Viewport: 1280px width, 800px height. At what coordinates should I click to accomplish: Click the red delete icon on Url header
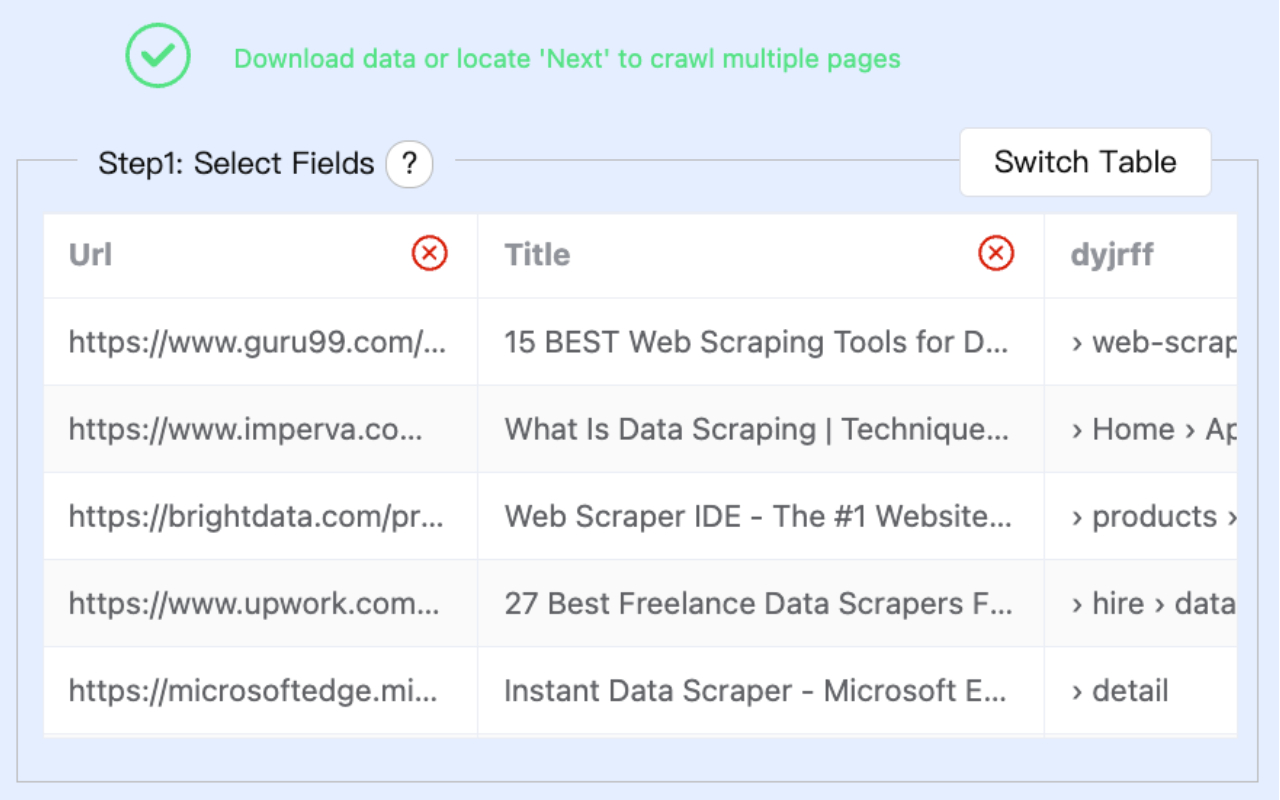(x=428, y=254)
